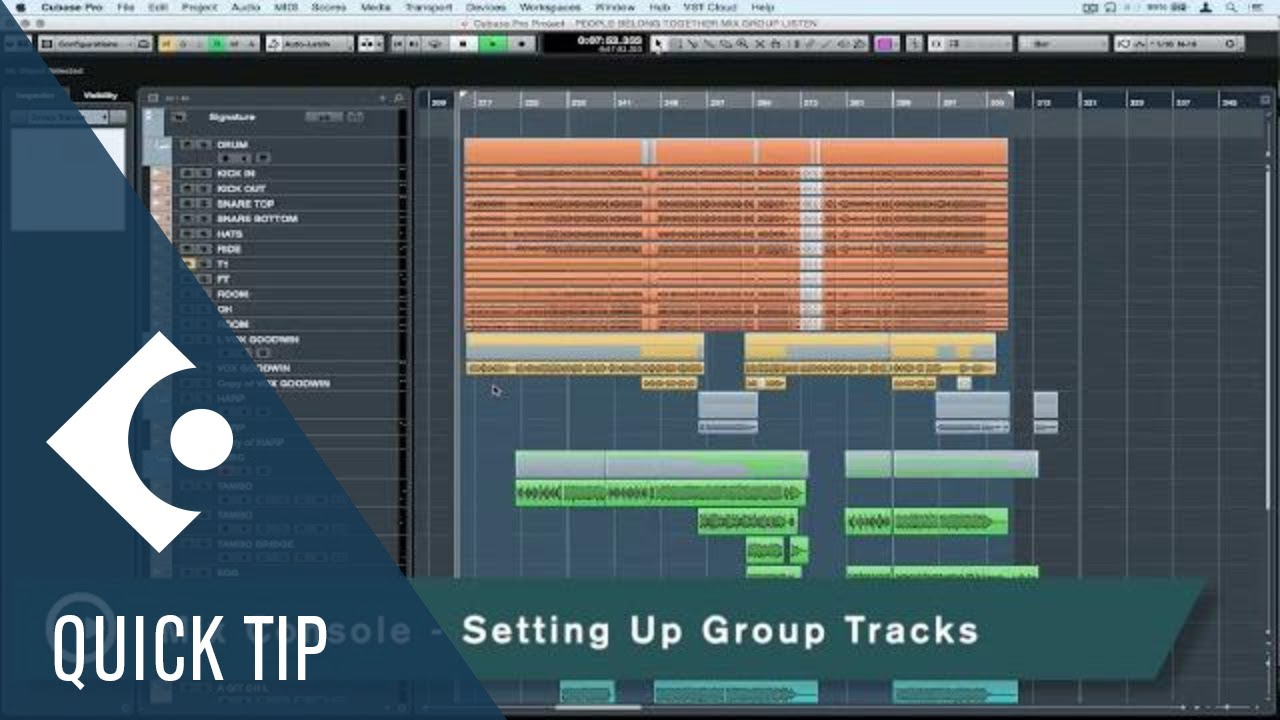Click the green Play transport button
This screenshot has width=1280, height=720.
(x=493, y=44)
